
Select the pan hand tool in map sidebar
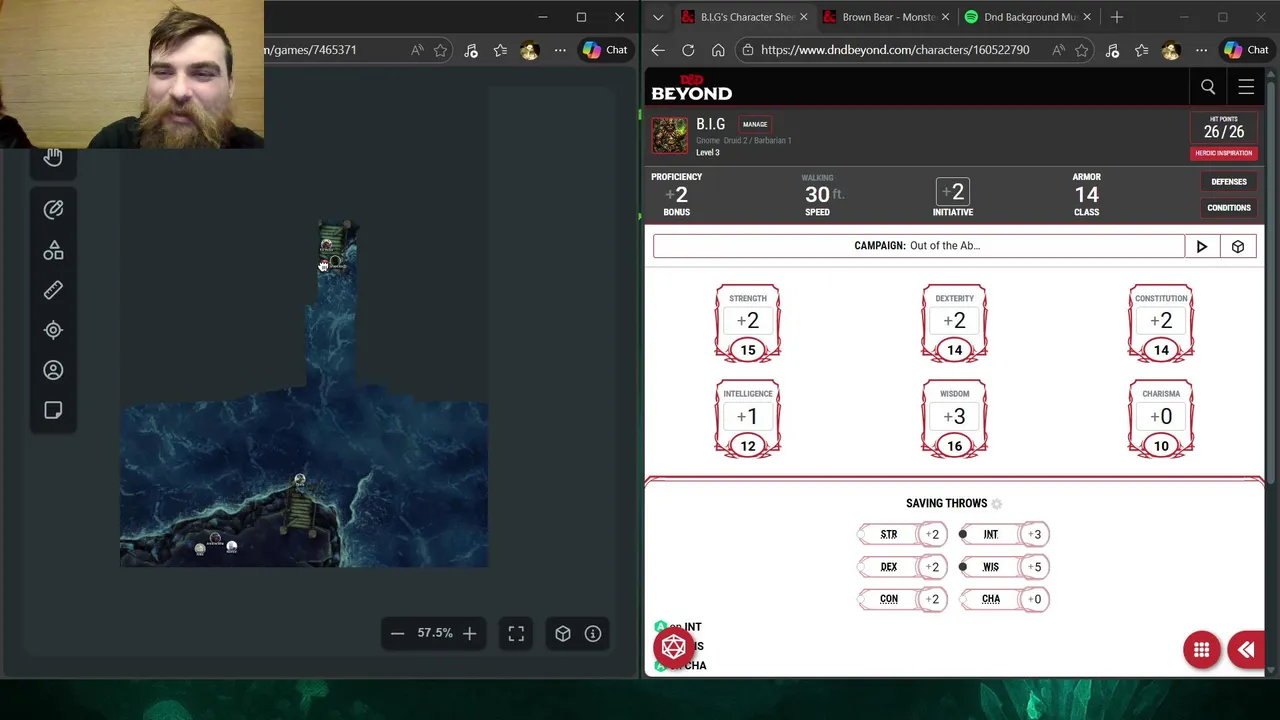pos(53,157)
